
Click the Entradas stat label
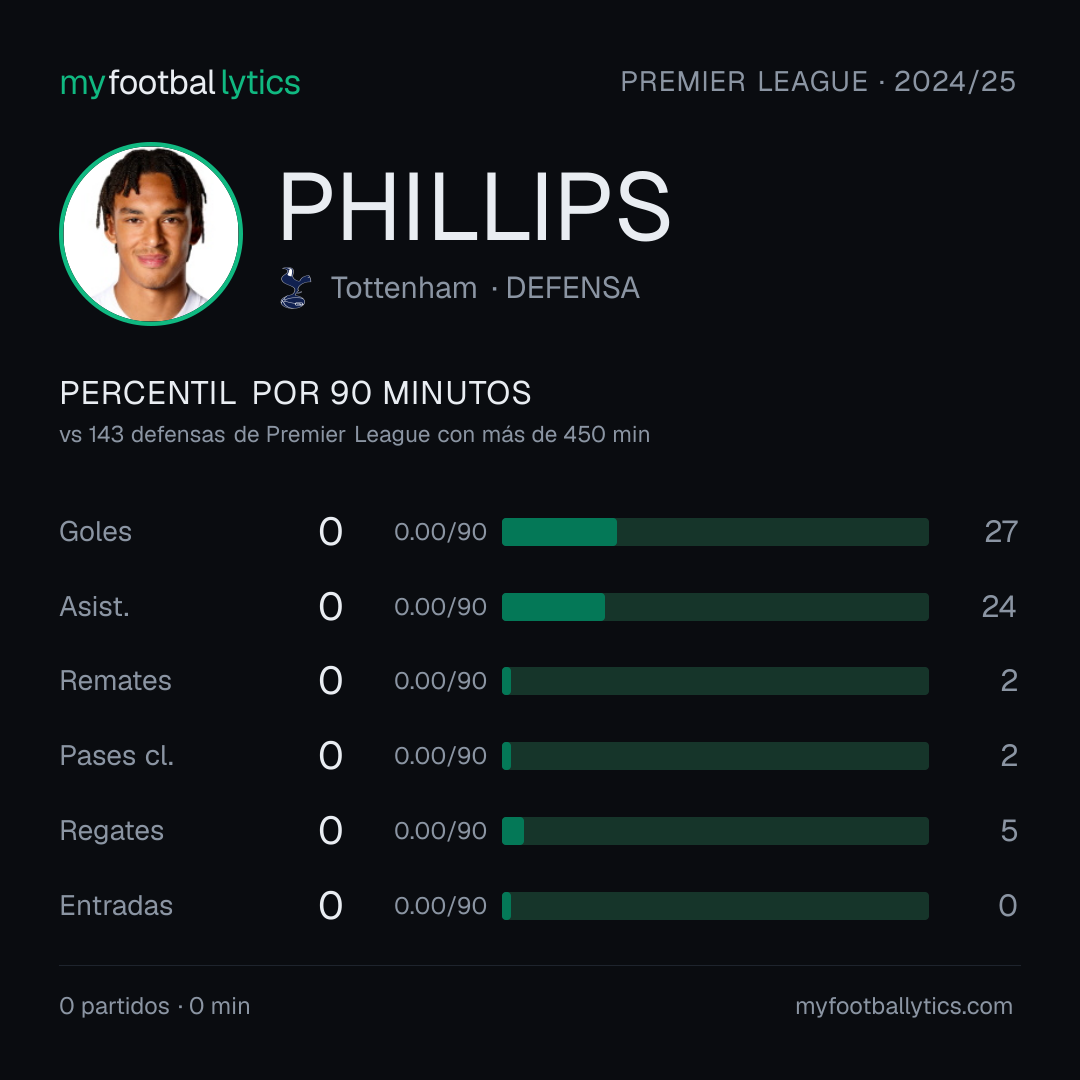click(116, 906)
